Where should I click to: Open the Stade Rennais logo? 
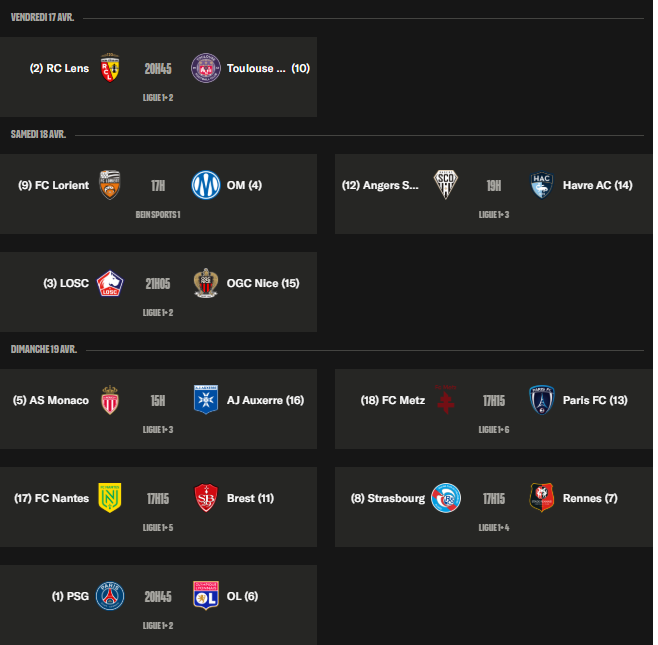(x=541, y=498)
